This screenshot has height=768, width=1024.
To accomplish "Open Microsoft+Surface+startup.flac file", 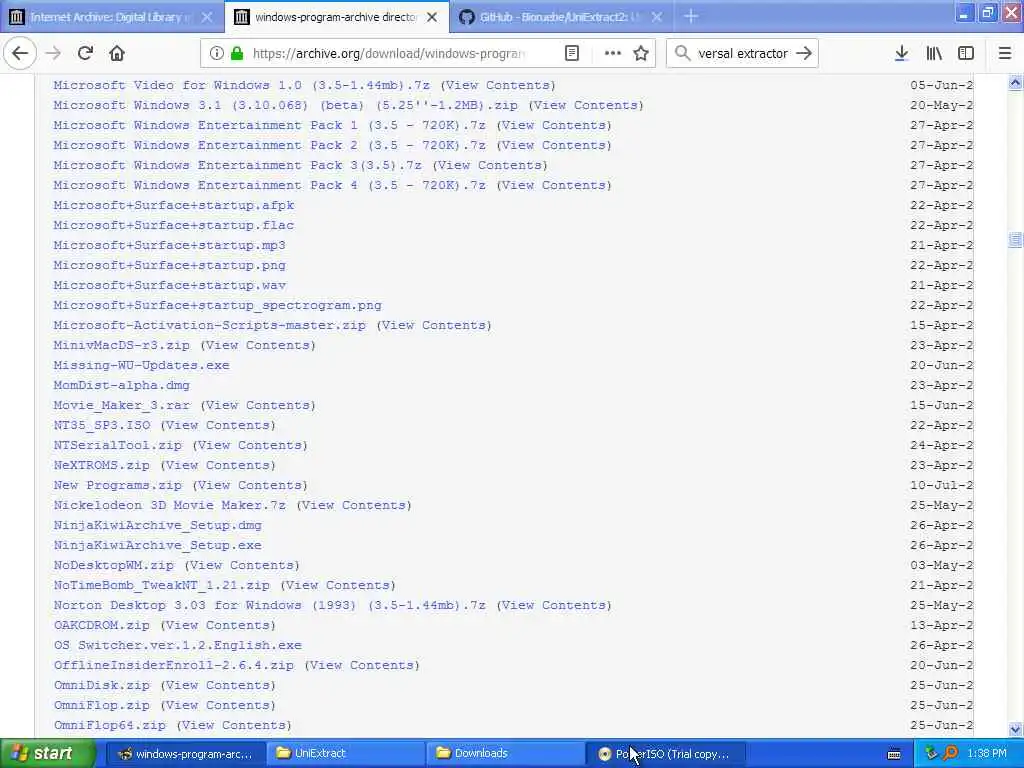I will point(174,225).
